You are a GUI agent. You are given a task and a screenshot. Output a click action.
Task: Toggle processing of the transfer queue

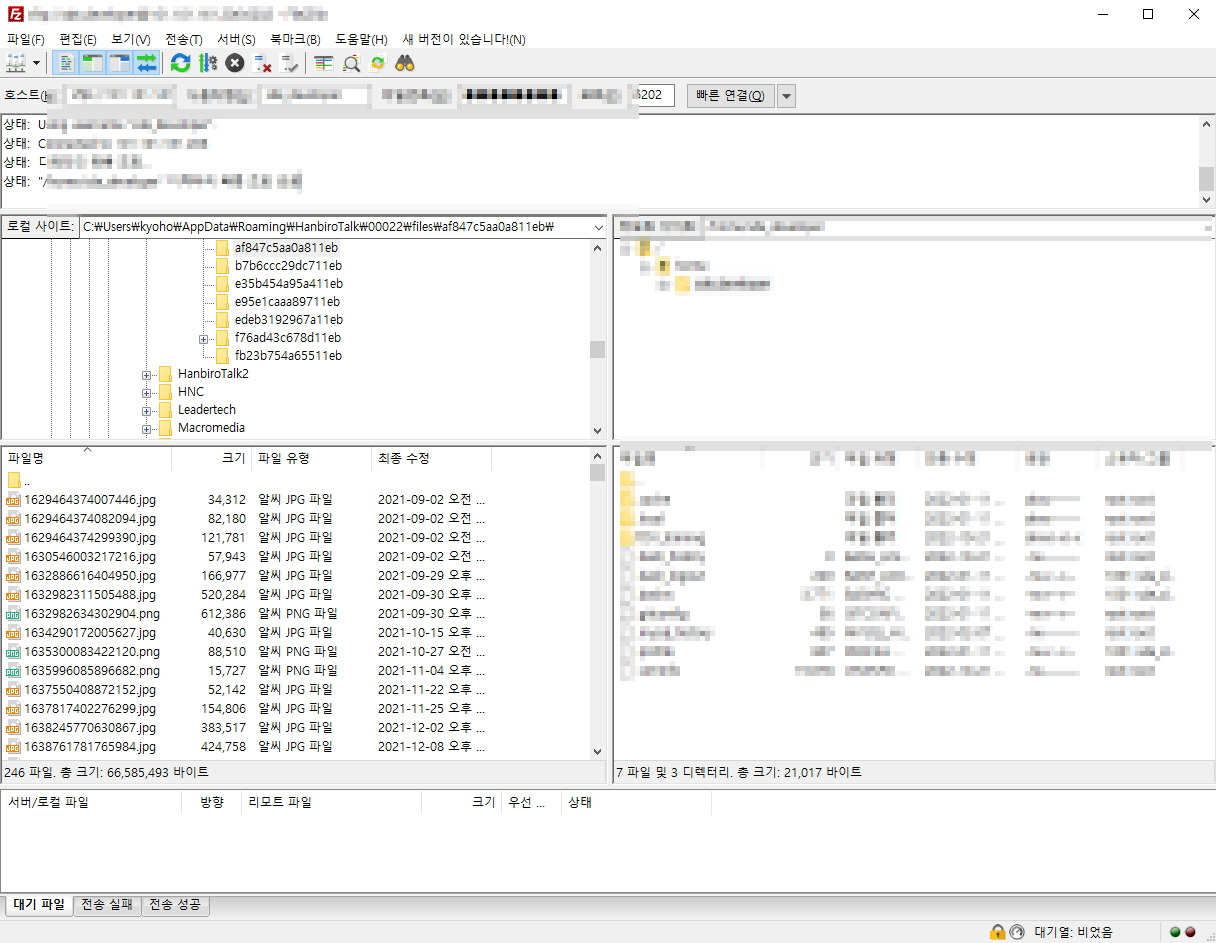(x=207, y=63)
